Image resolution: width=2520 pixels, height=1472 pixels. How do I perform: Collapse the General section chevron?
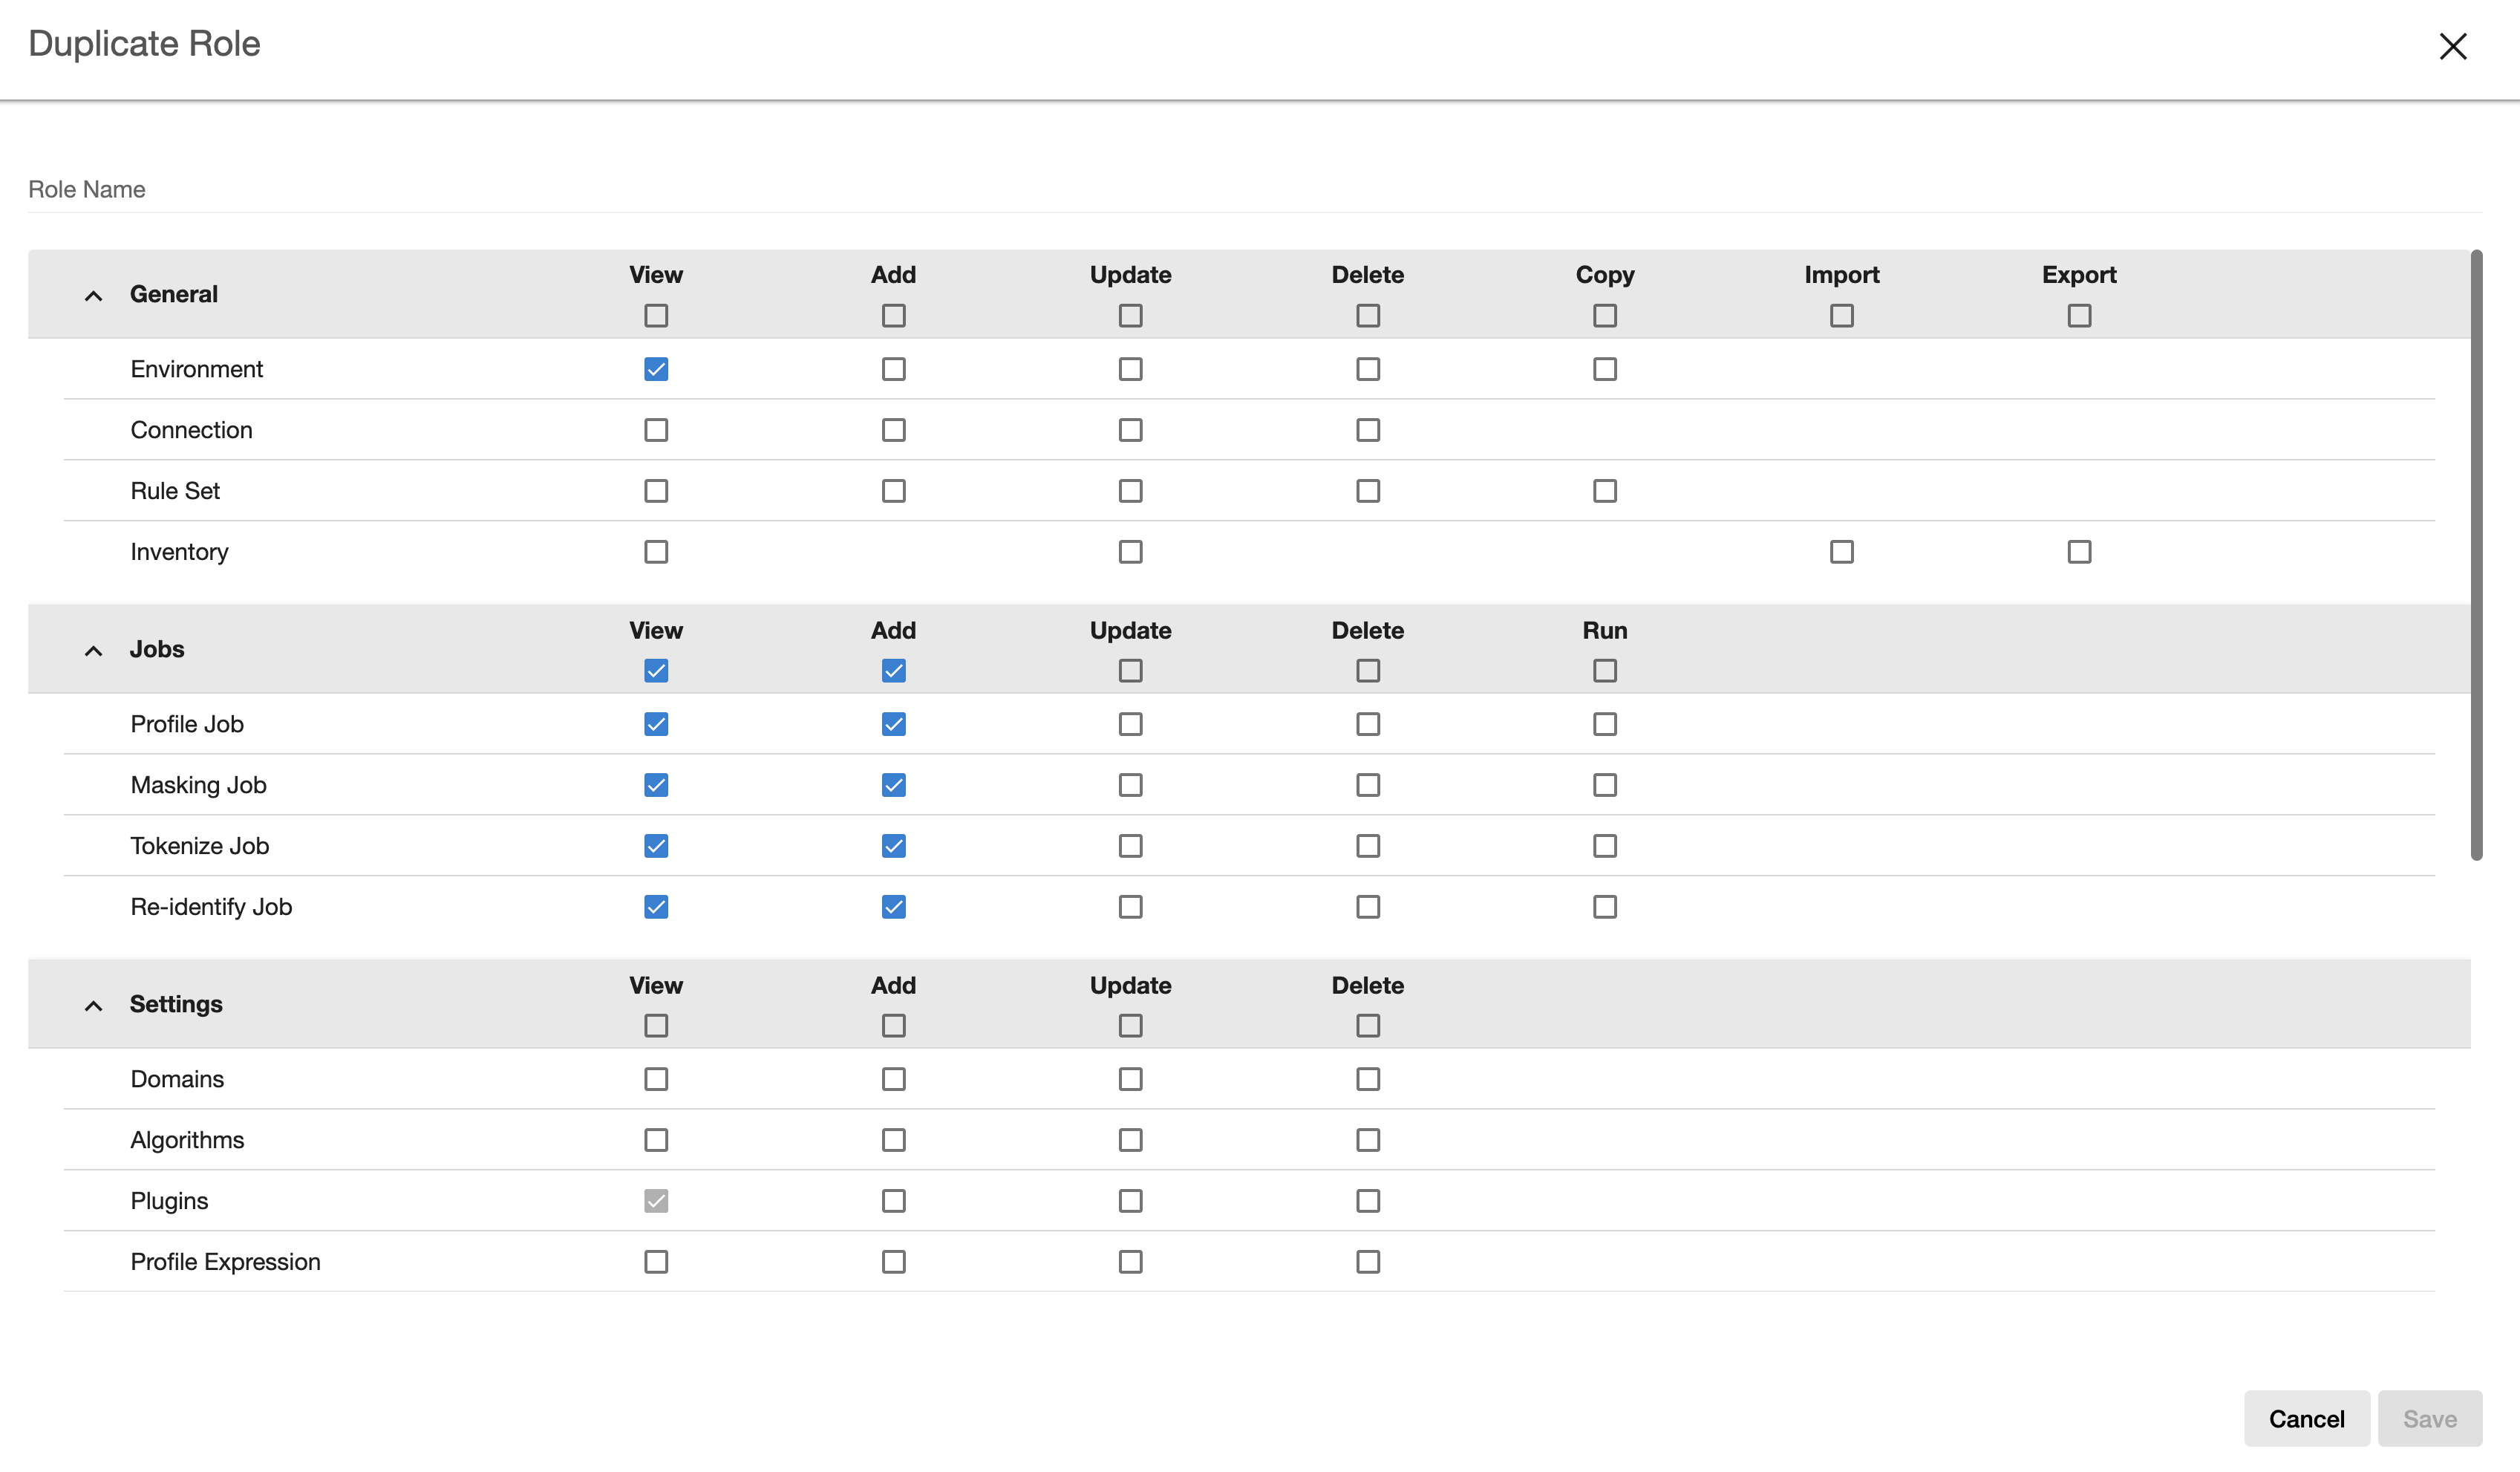pos(93,296)
